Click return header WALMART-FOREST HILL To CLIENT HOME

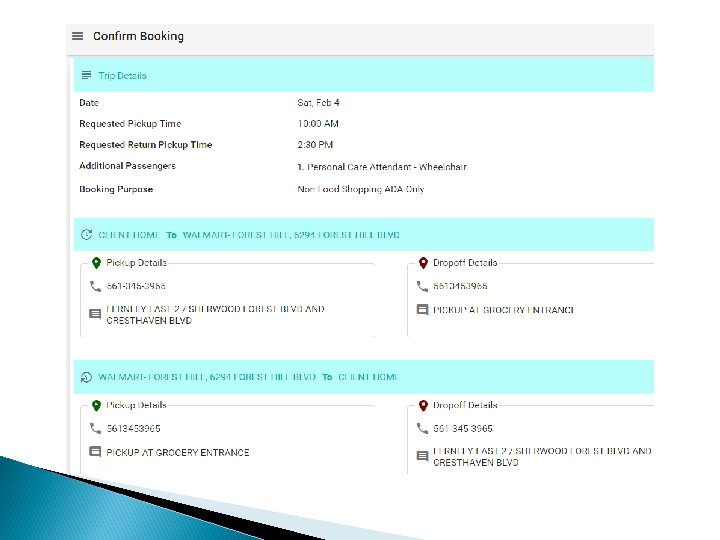tap(249, 377)
